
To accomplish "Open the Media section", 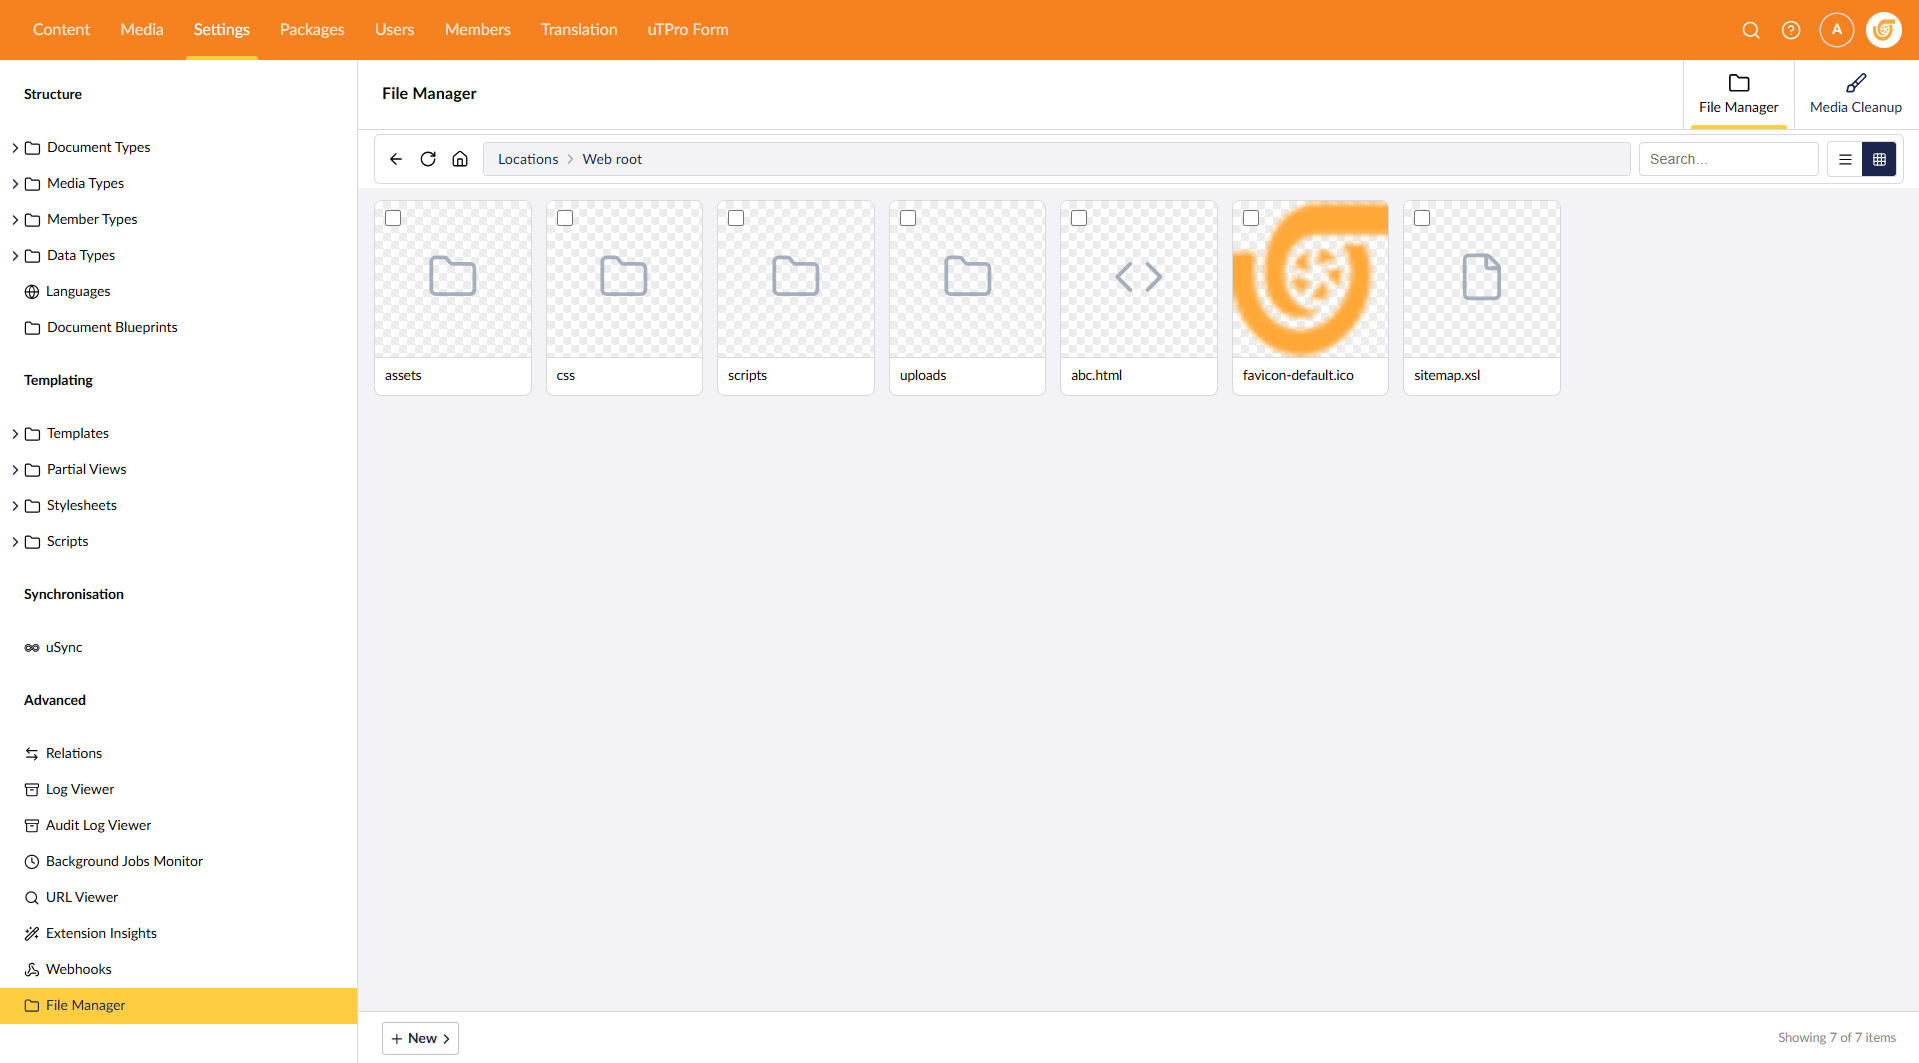I will [x=142, y=30].
